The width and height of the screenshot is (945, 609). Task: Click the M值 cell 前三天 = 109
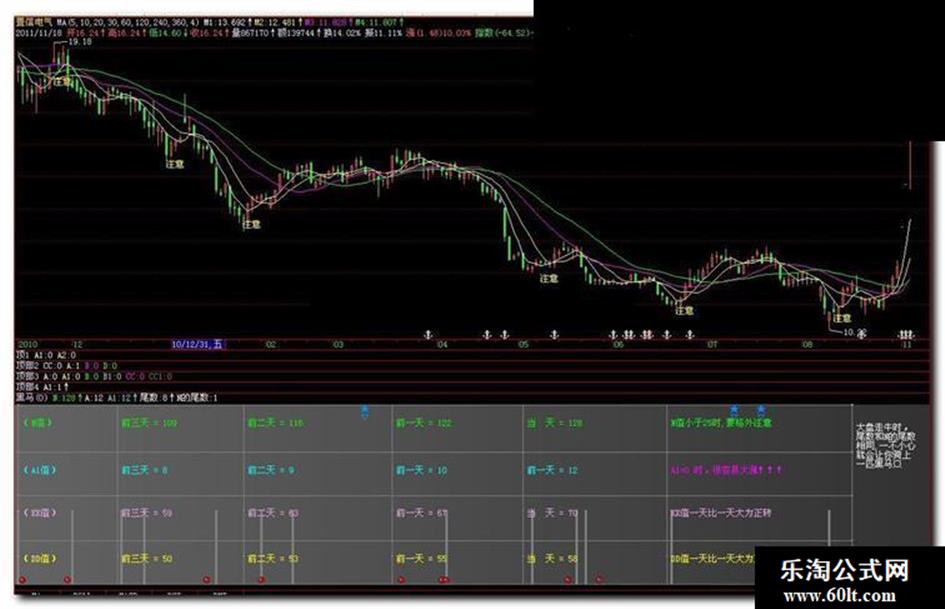coord(149,423)
